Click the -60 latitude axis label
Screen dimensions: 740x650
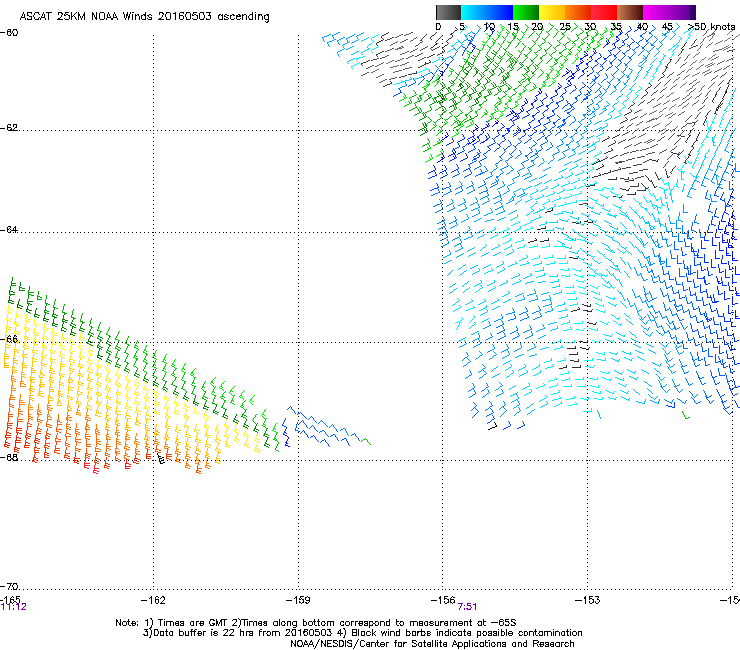[9, 33]
